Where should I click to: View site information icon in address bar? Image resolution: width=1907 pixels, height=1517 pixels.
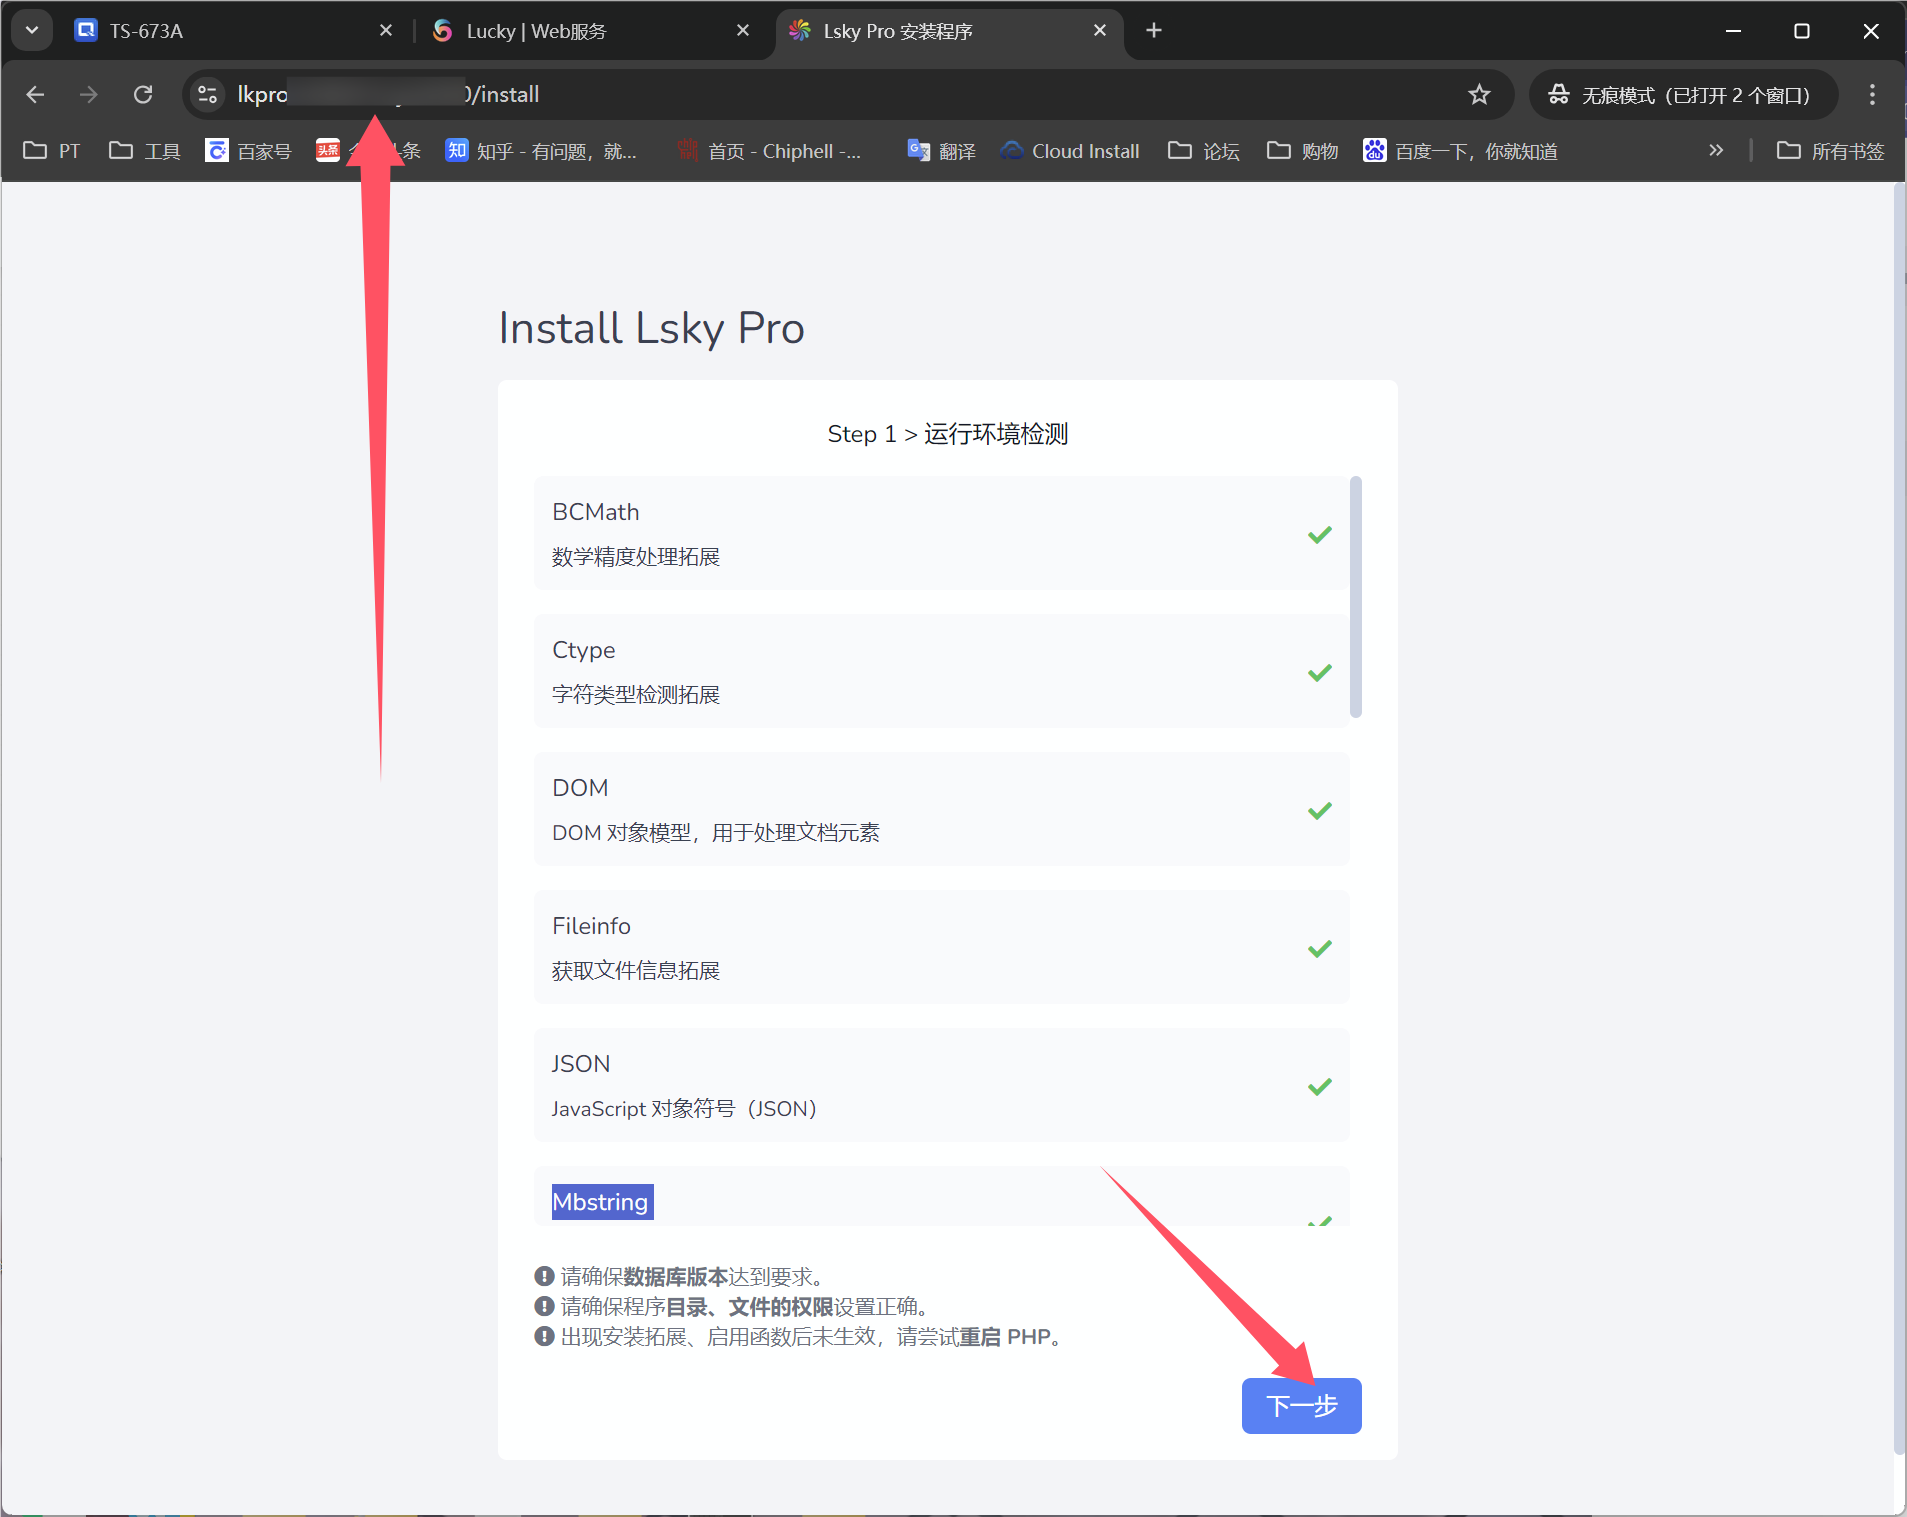coord(207,94)
